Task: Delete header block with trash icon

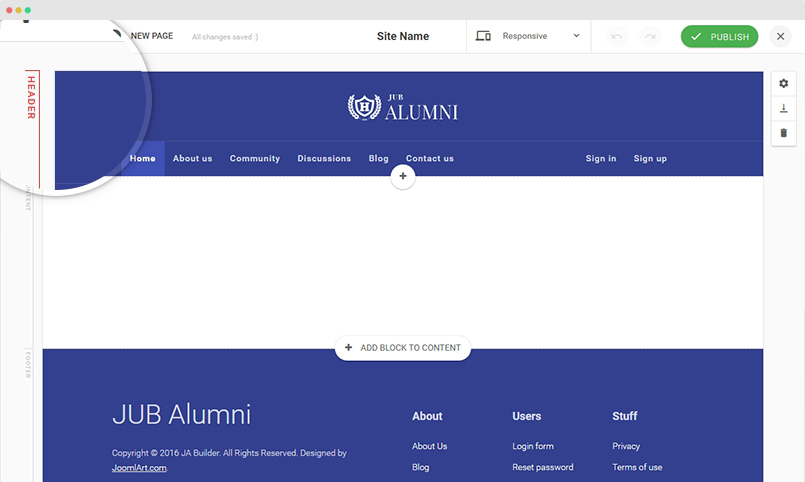Action: click(x=784, y=133)
